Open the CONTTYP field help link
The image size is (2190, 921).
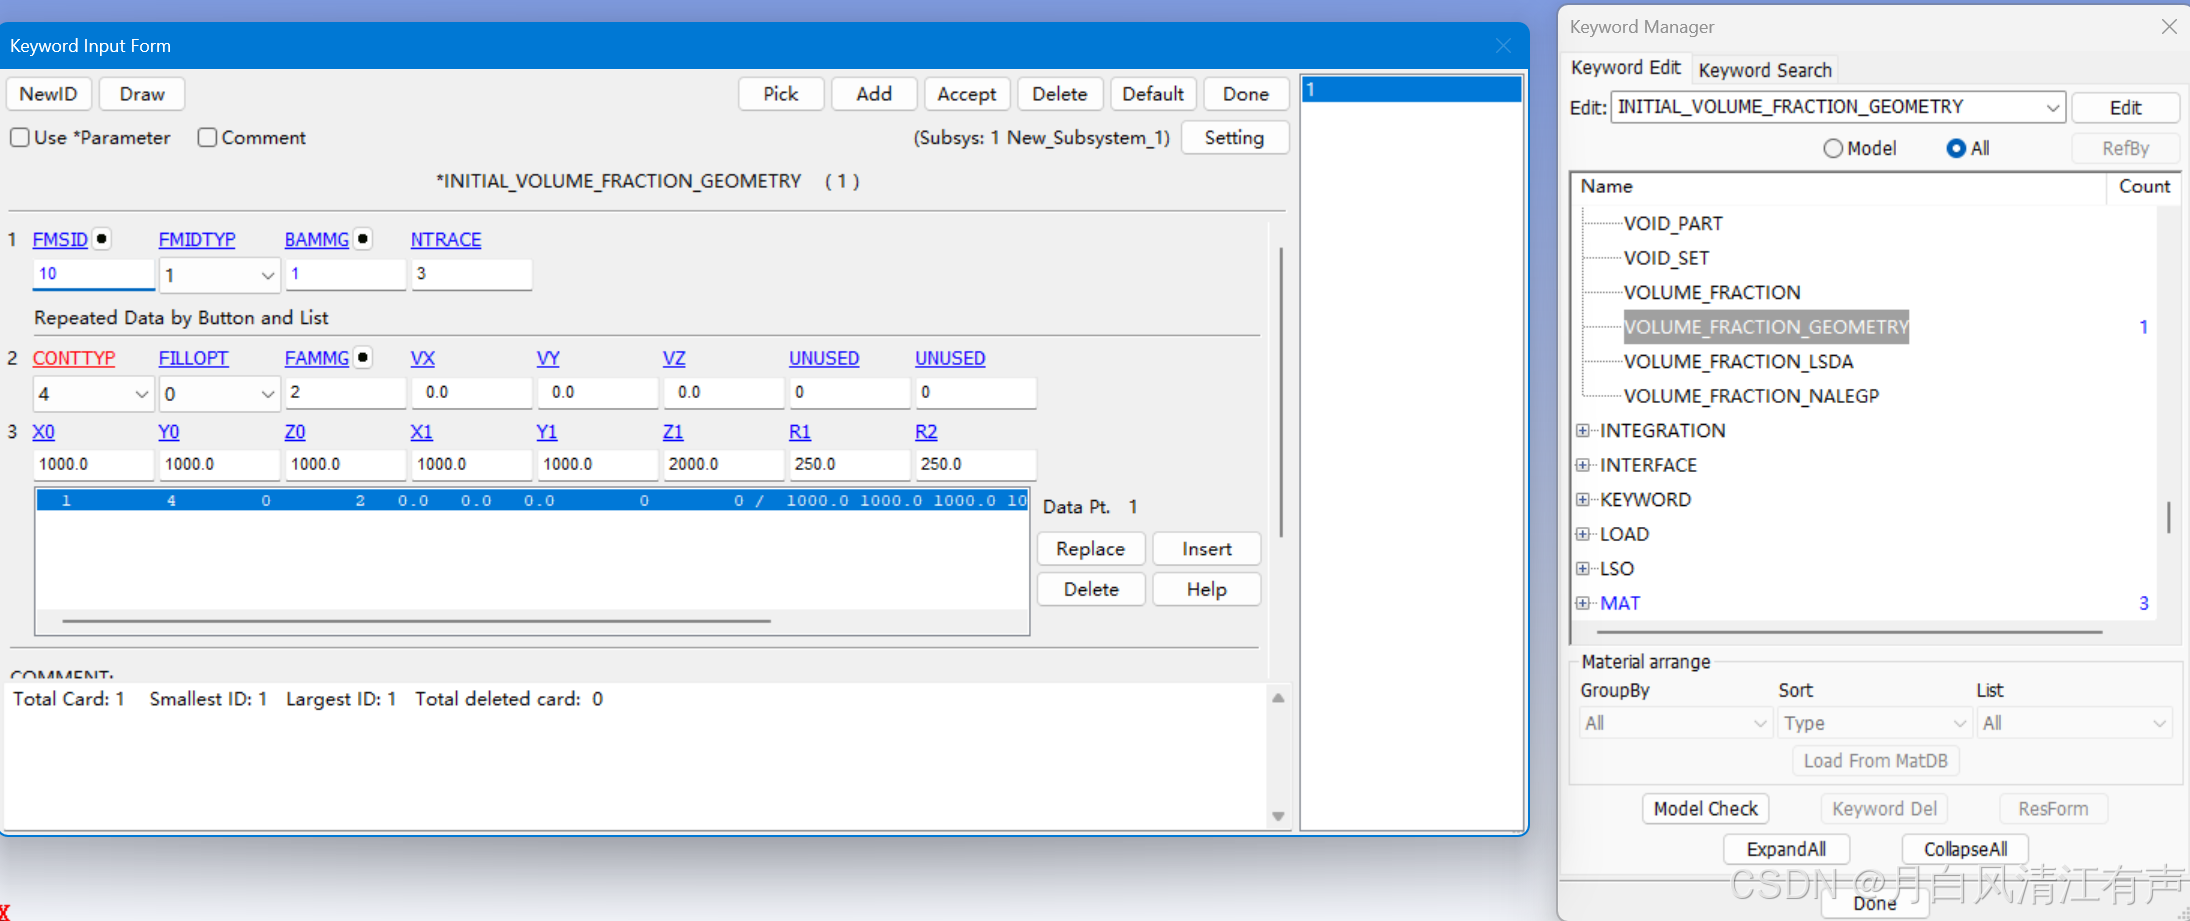coord(74,358)
